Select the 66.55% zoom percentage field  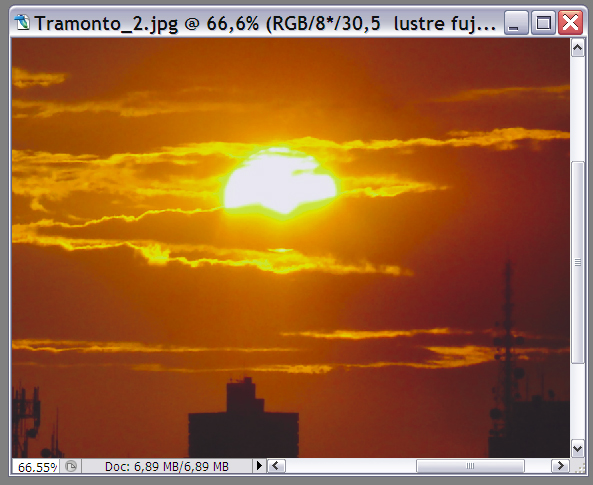coord(37,466)
